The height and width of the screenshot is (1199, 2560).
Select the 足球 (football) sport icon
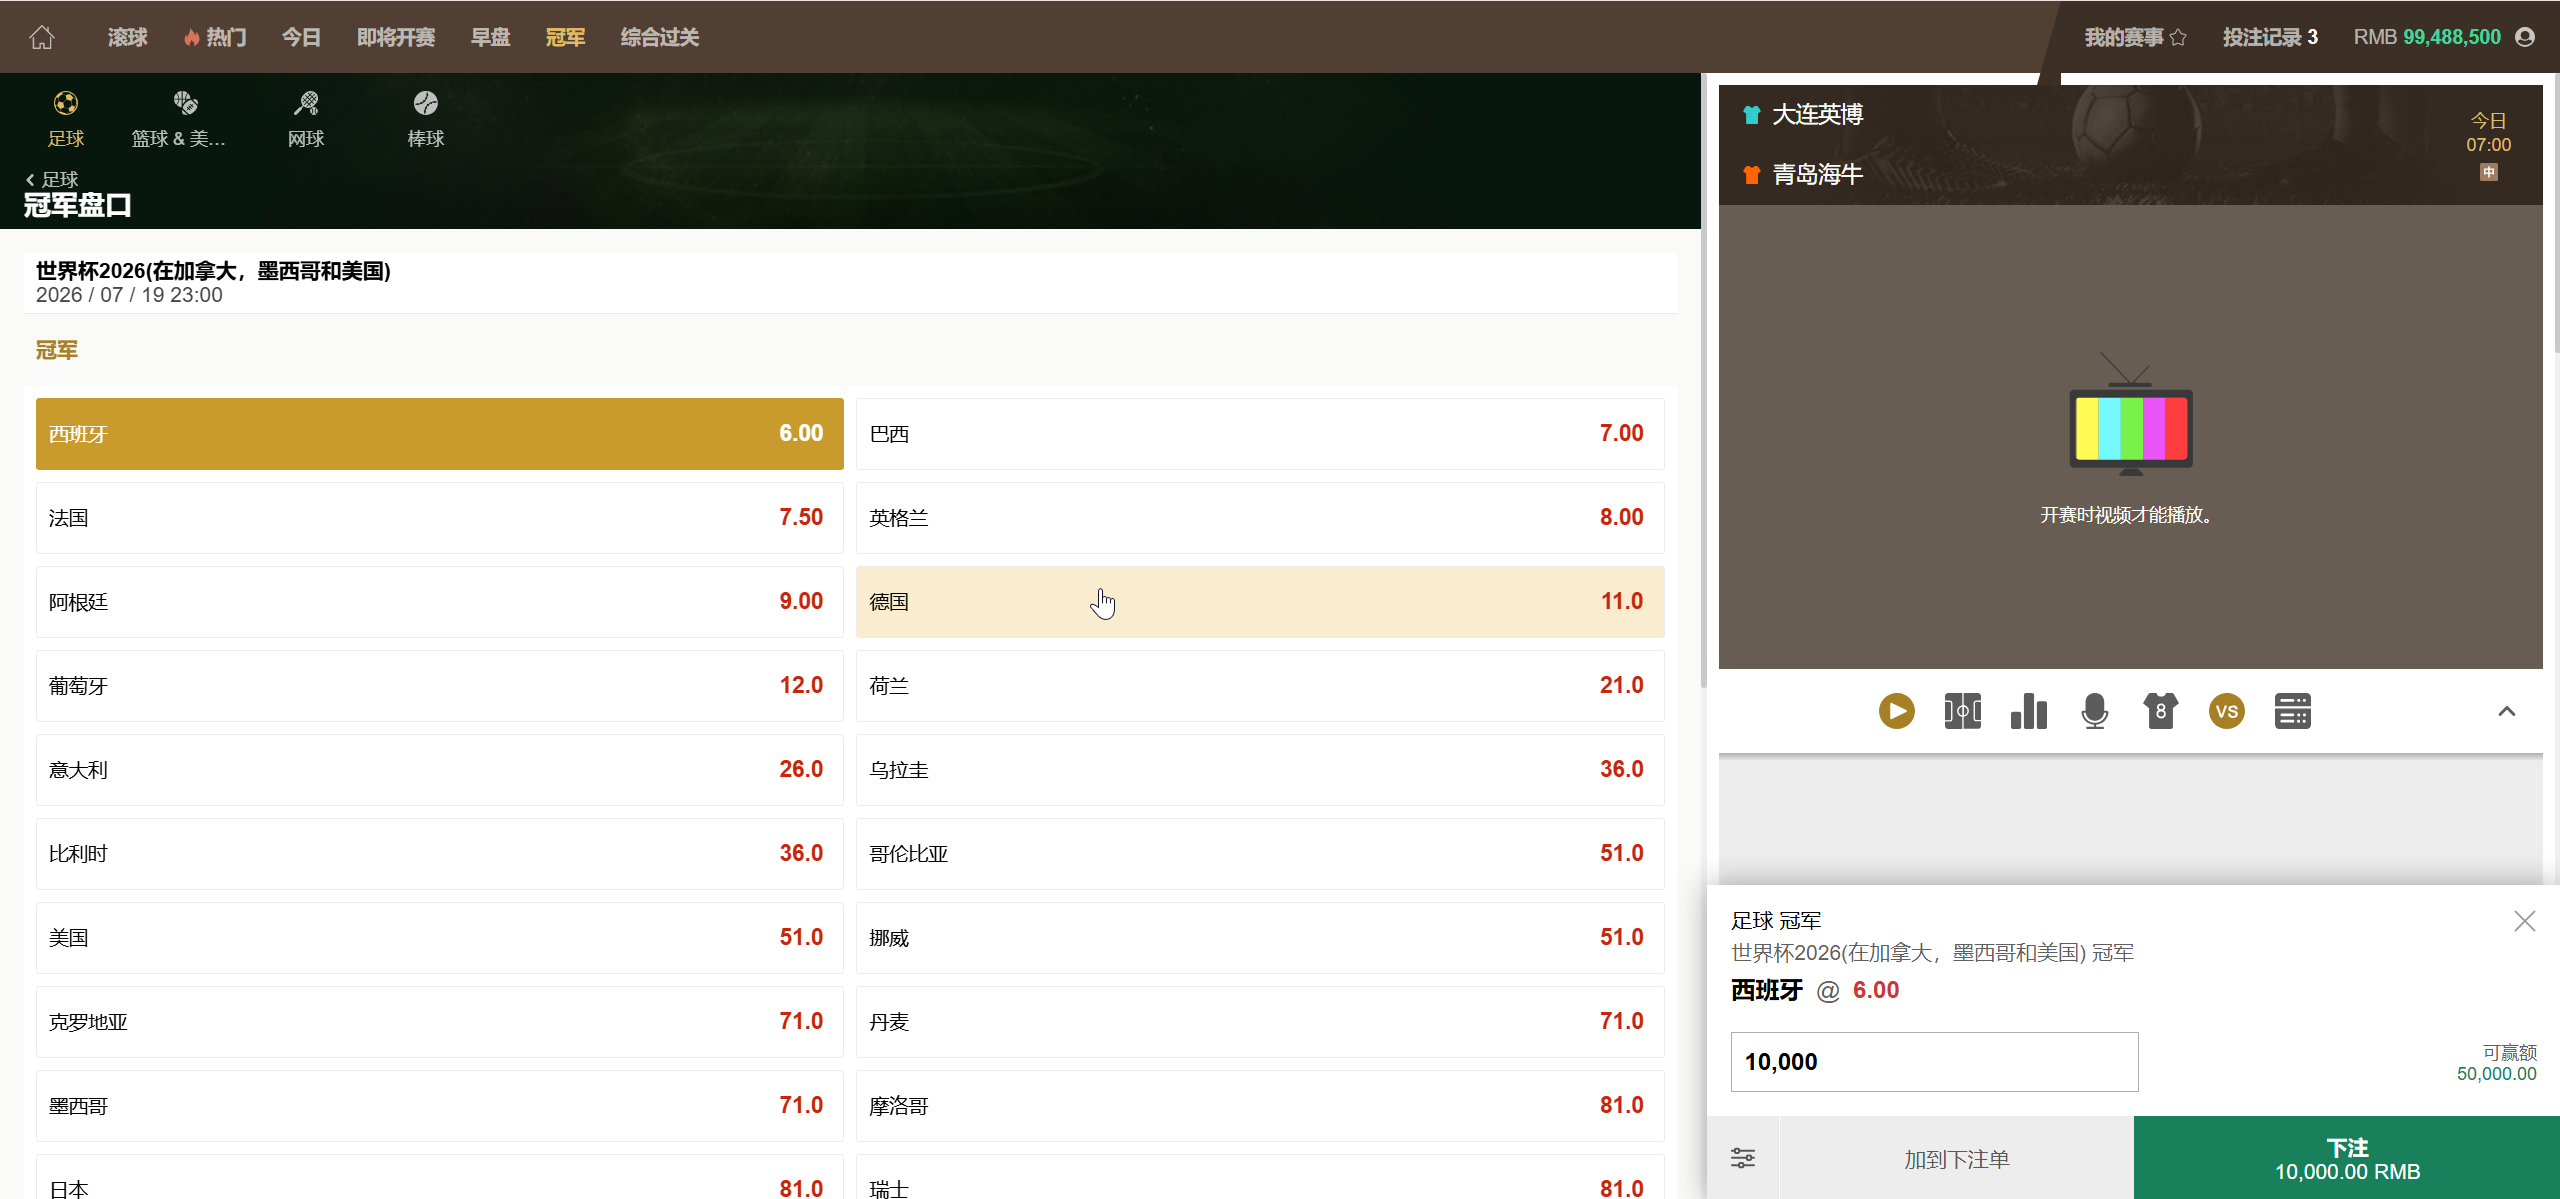[66, 116]
